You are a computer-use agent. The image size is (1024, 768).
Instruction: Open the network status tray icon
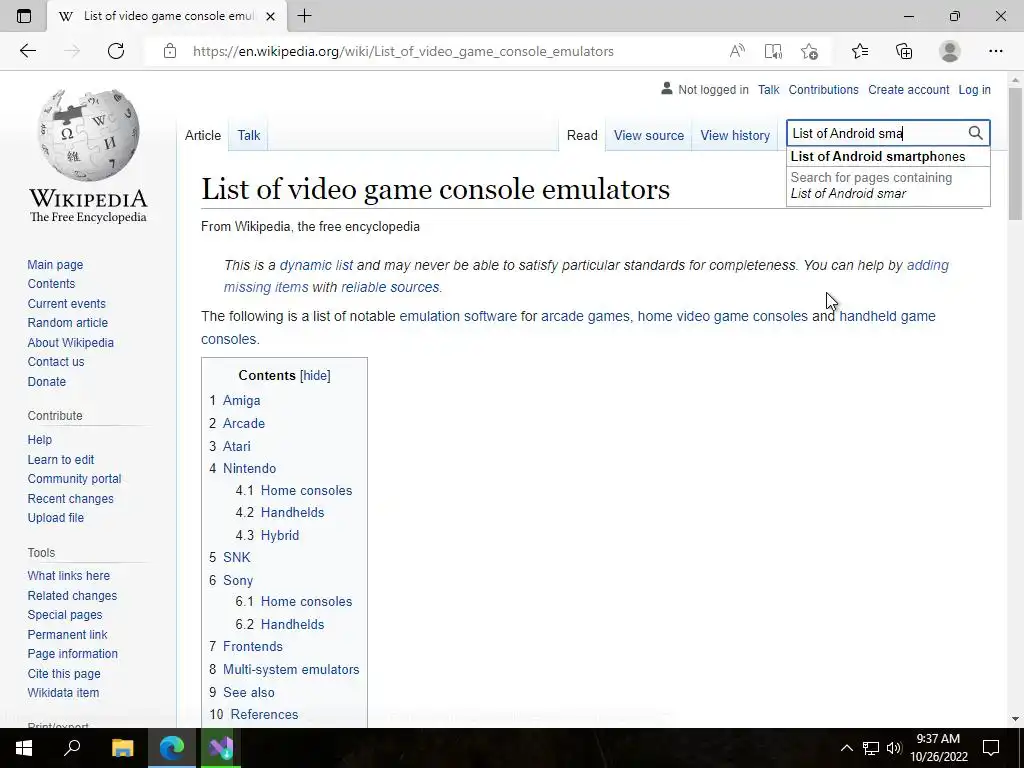pyautogui.click(x=871, y=748)
